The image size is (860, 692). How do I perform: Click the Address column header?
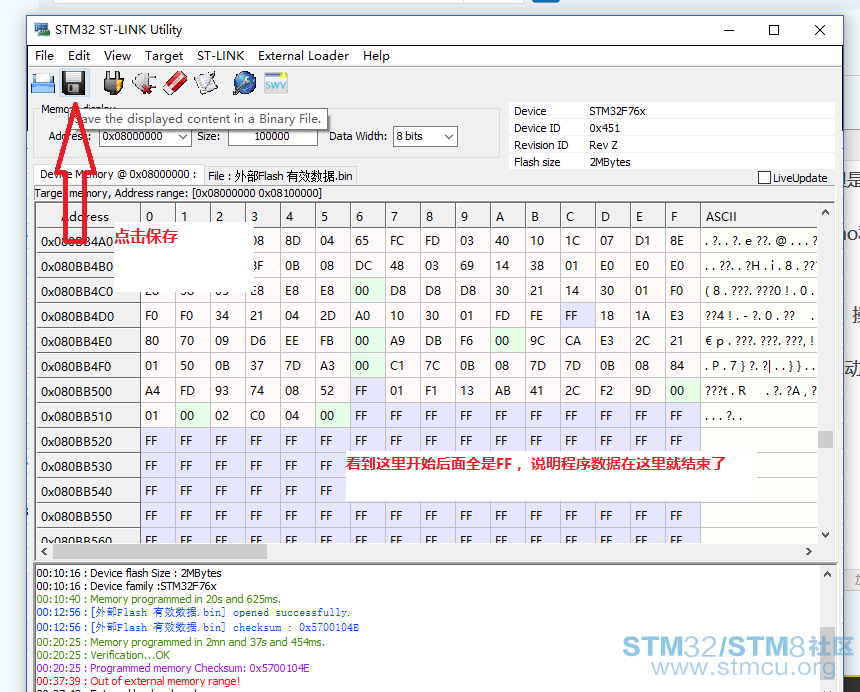(x=88, y=217)
